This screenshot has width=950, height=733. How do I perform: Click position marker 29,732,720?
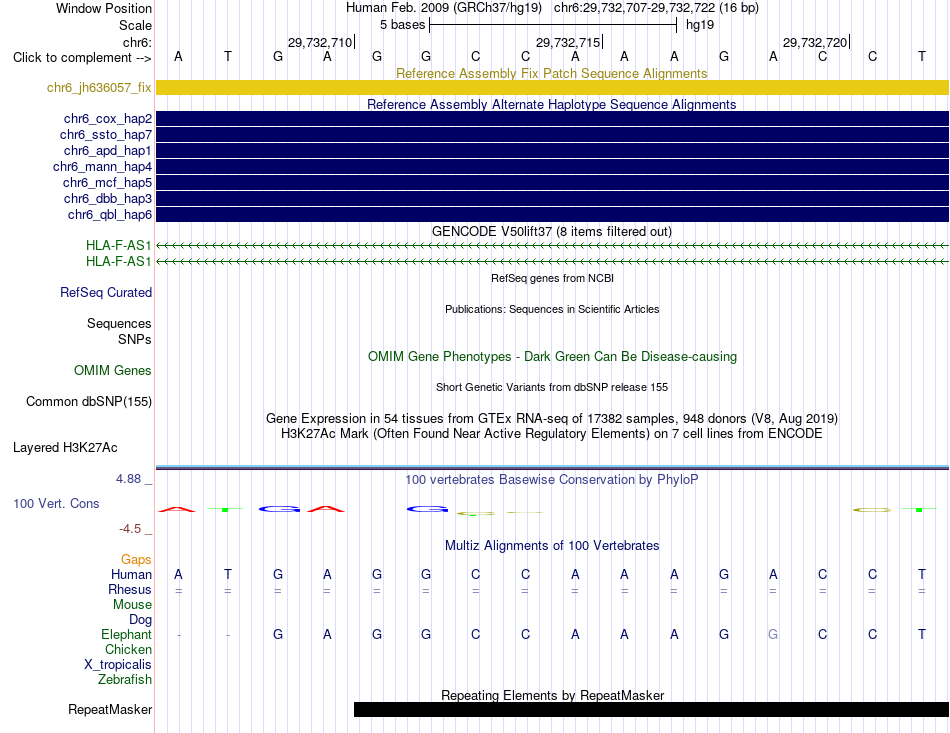815,42
